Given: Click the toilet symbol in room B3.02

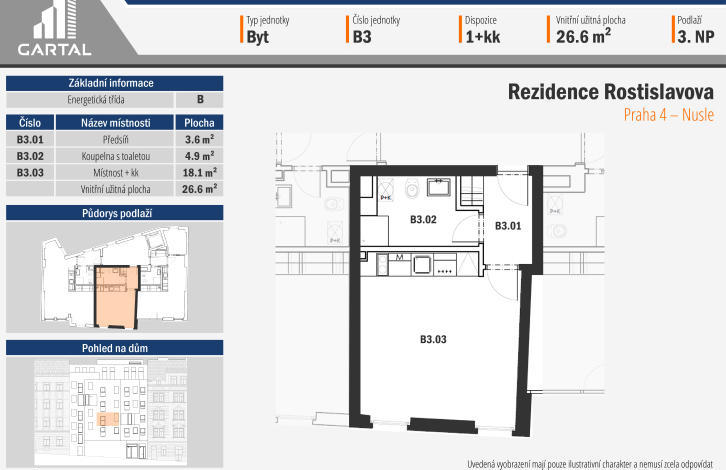Looking at the screenshot, I should (411, 187).
